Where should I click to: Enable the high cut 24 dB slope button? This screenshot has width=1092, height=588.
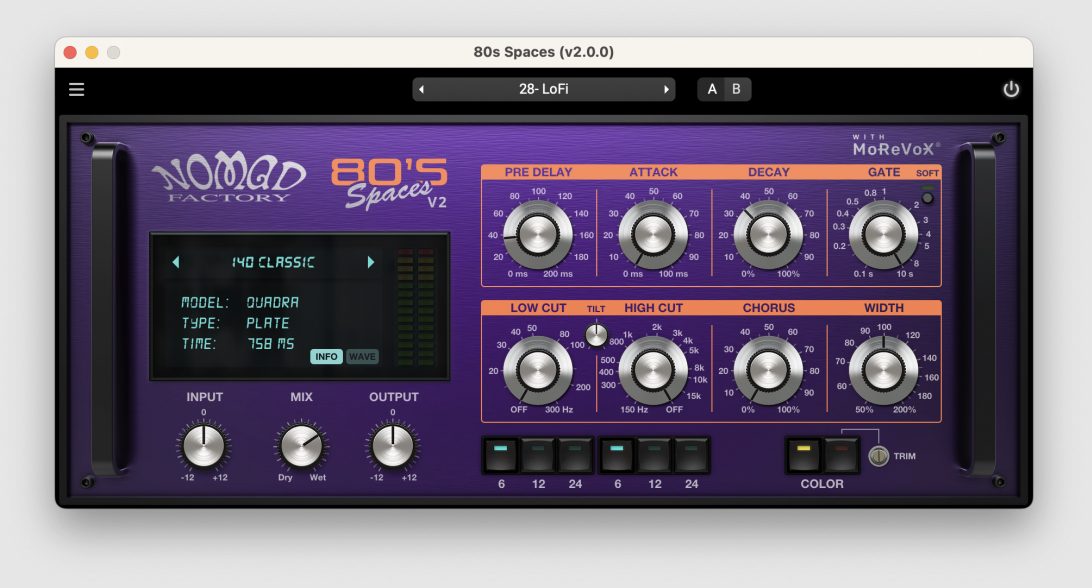(691, 455)
